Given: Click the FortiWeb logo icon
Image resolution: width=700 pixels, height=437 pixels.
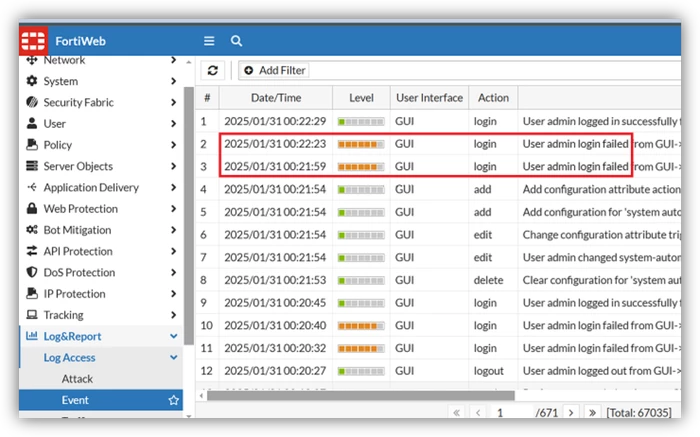Looking at the screenshot, I should 33,41.
